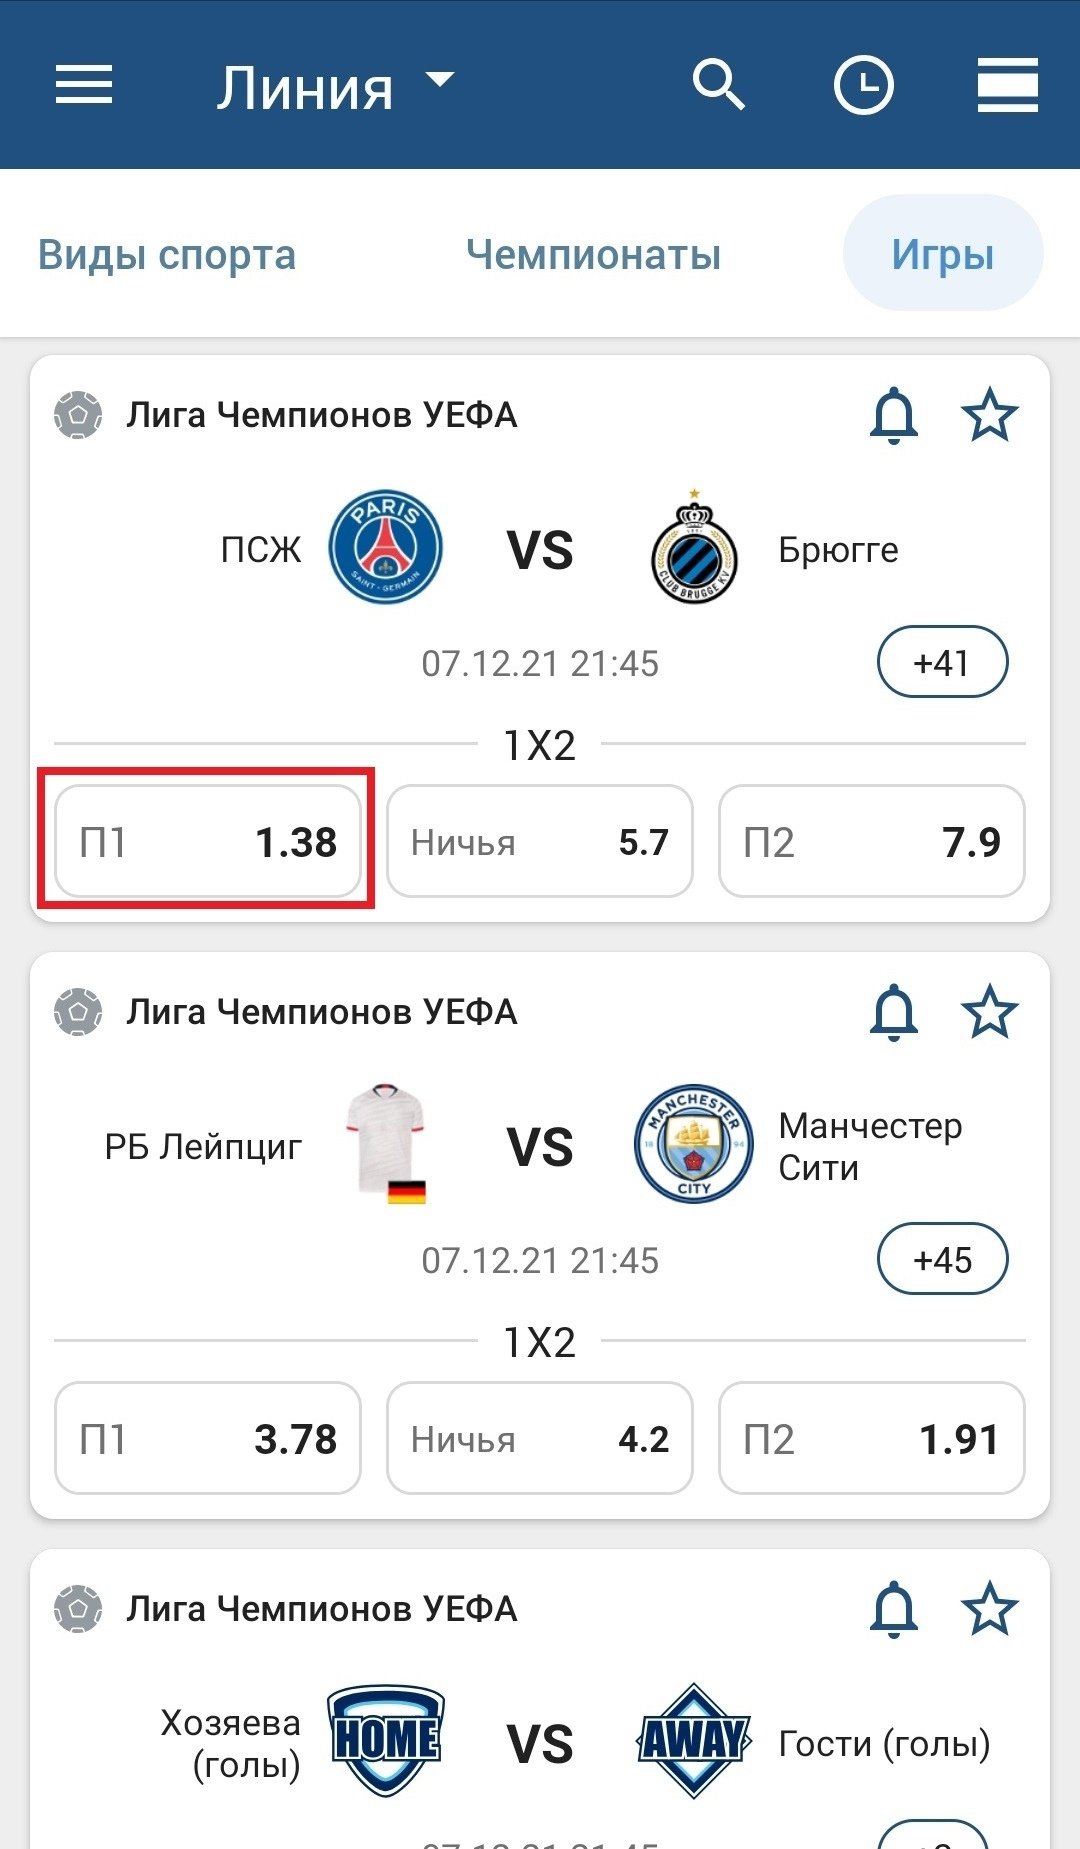1080x1849 pixels.
Task: Tap bell on Хозяева vs Гости match
Action: click(x=893, y=1609)
